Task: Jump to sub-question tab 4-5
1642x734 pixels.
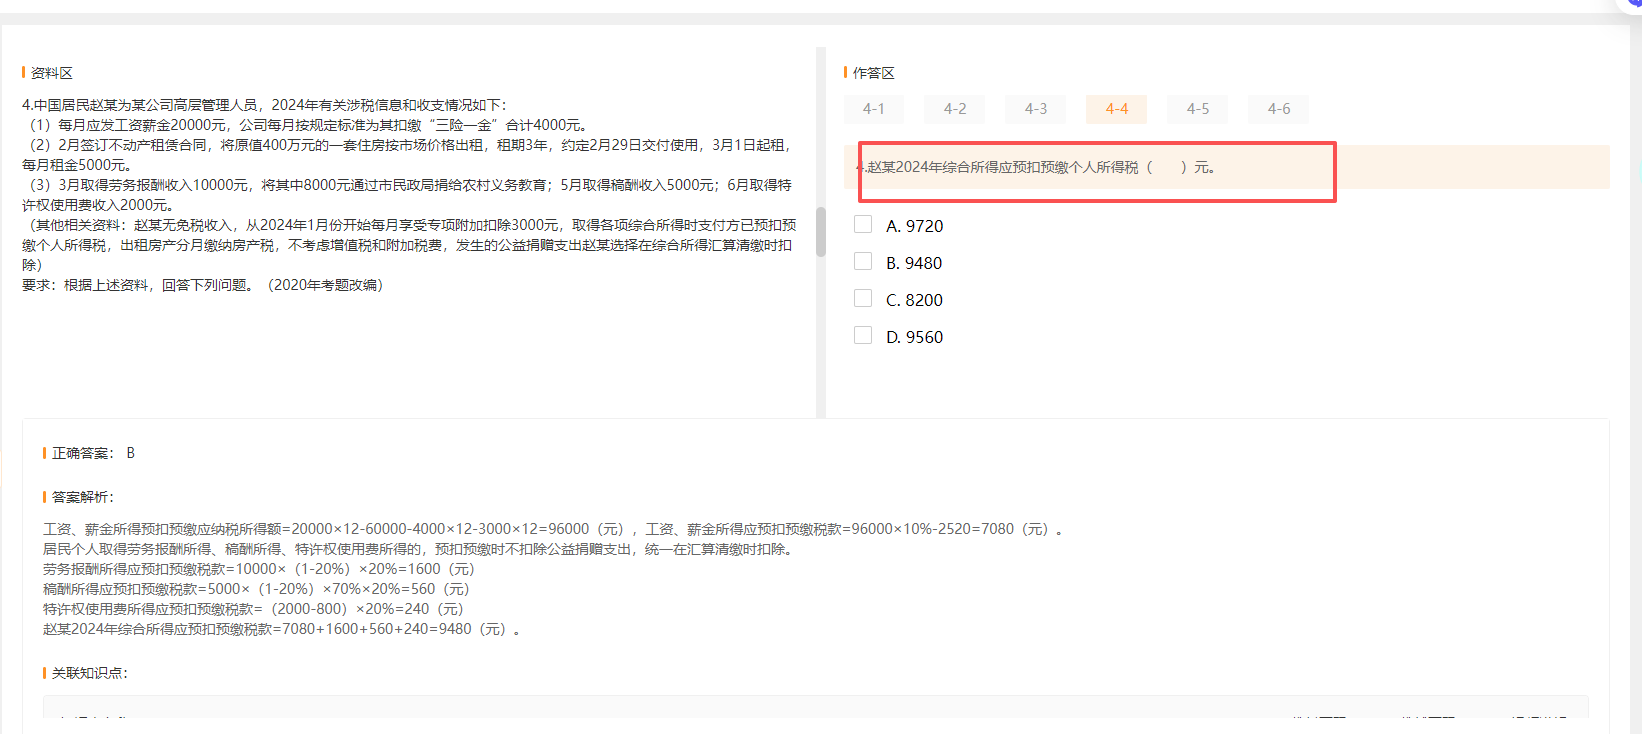Action: (x=1197, y=109)
